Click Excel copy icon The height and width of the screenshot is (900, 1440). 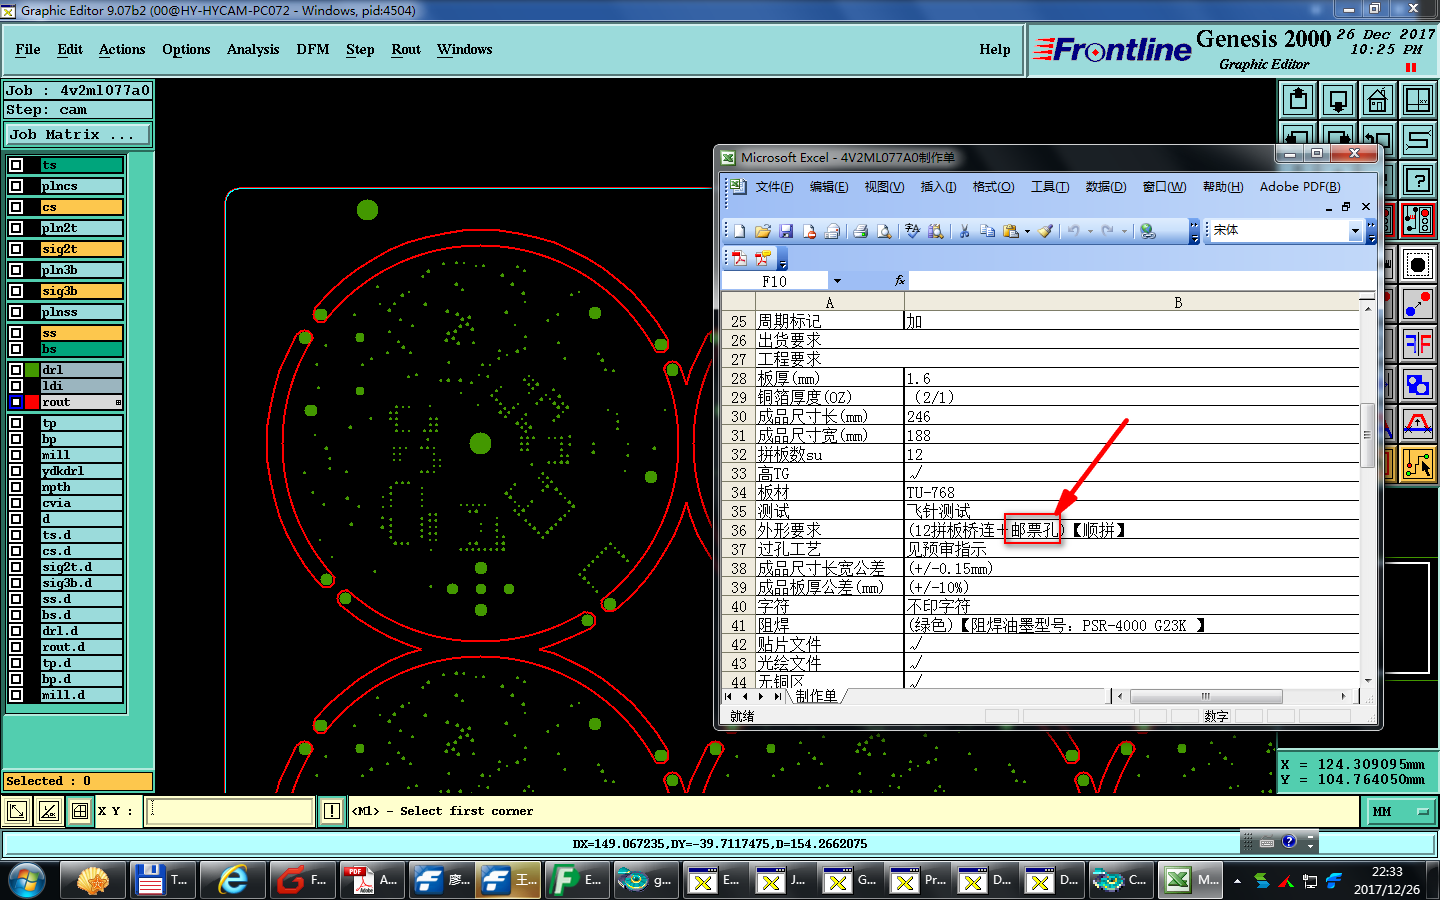[x=988, y=231]
